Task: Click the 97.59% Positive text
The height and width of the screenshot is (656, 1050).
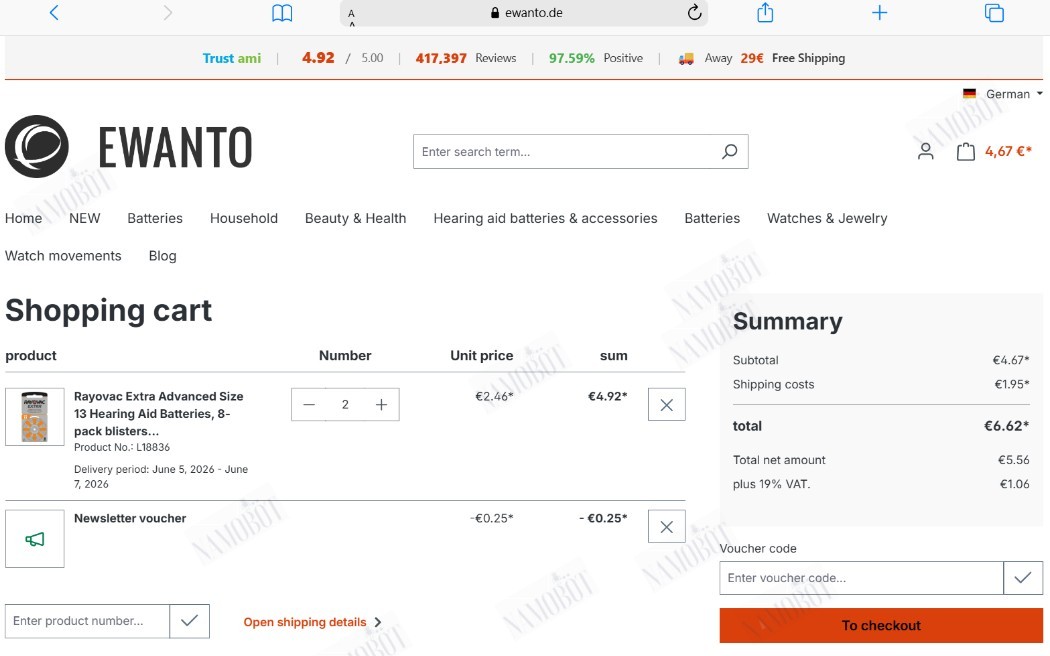Action: point(595,58)
